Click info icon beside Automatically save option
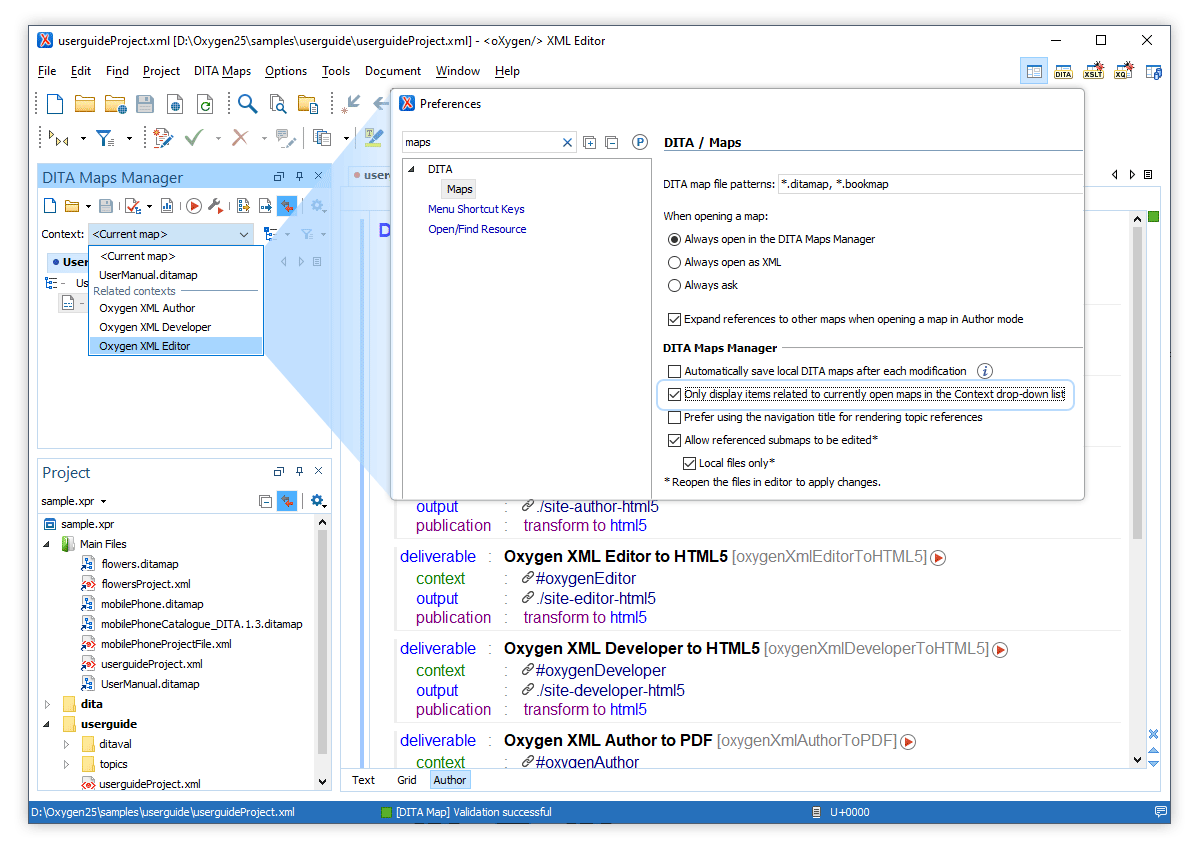 click(x=984, y=371)
